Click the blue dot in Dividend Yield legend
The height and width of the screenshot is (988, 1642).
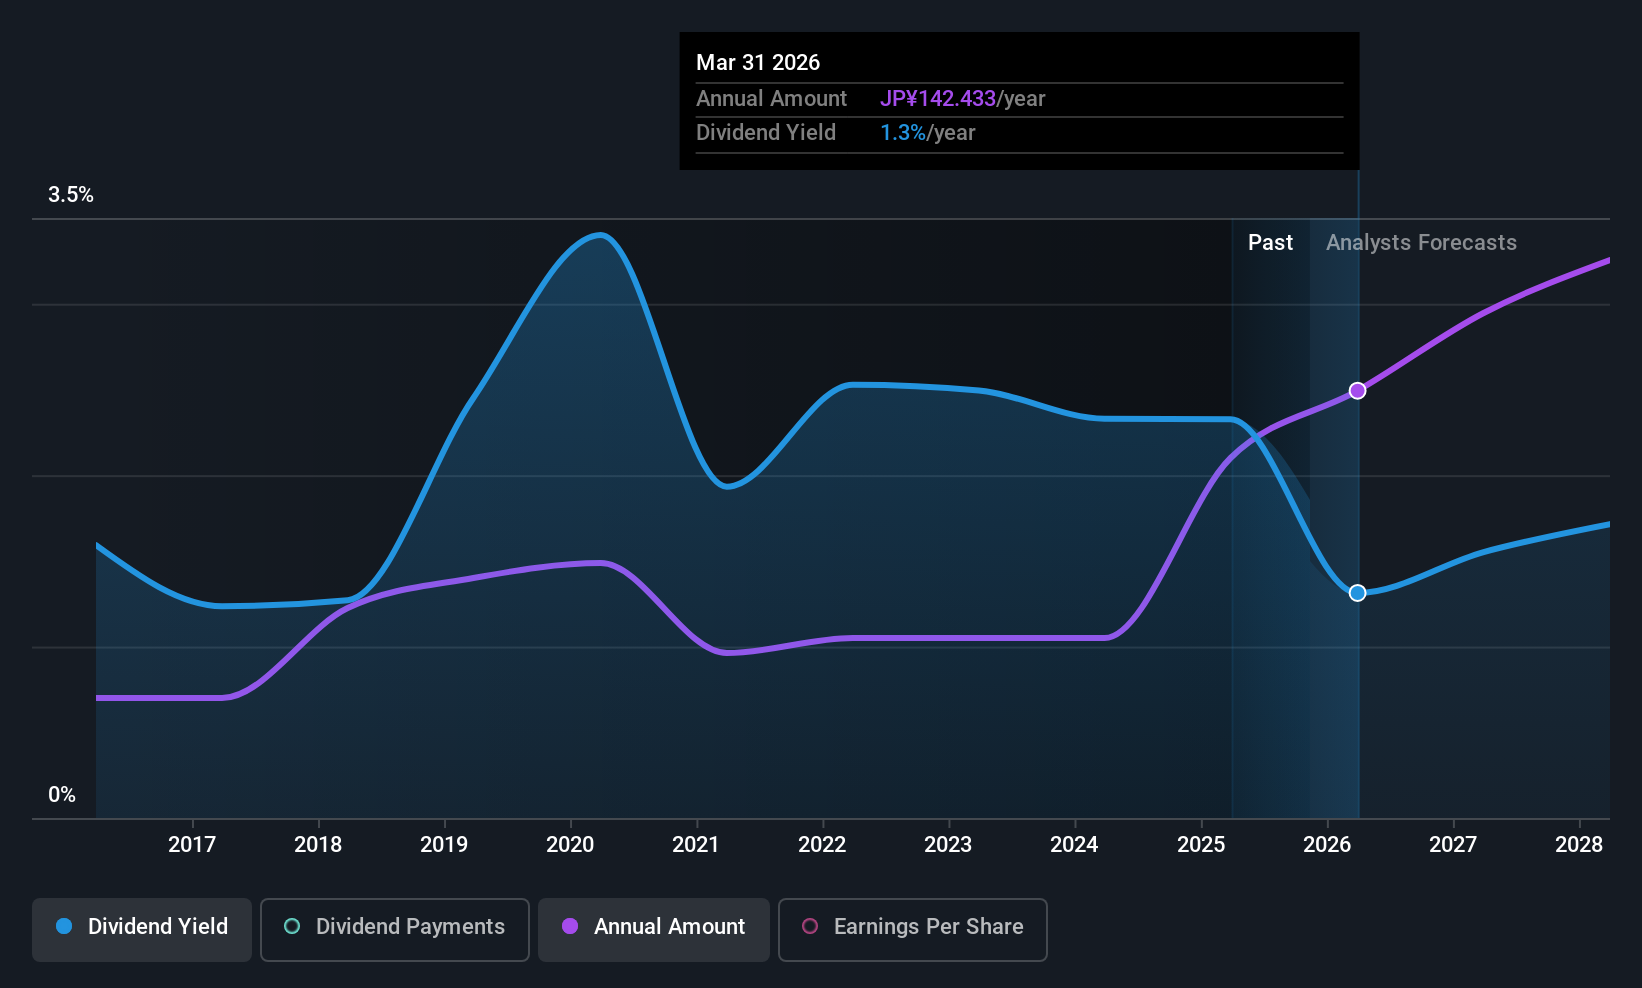64,927
